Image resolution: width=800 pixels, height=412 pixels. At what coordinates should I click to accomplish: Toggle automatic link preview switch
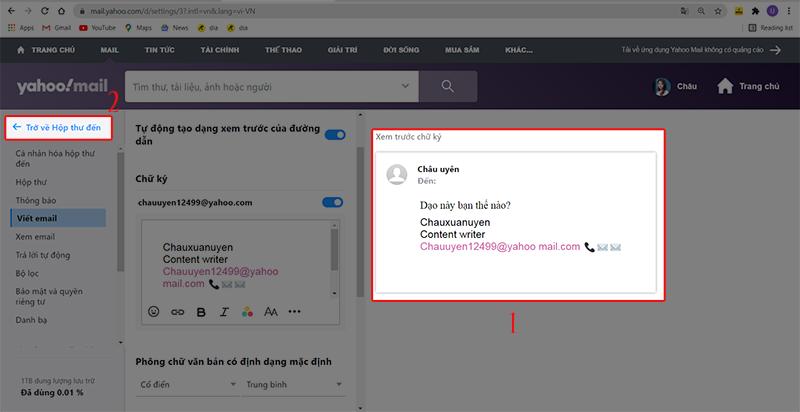point(335,135)
